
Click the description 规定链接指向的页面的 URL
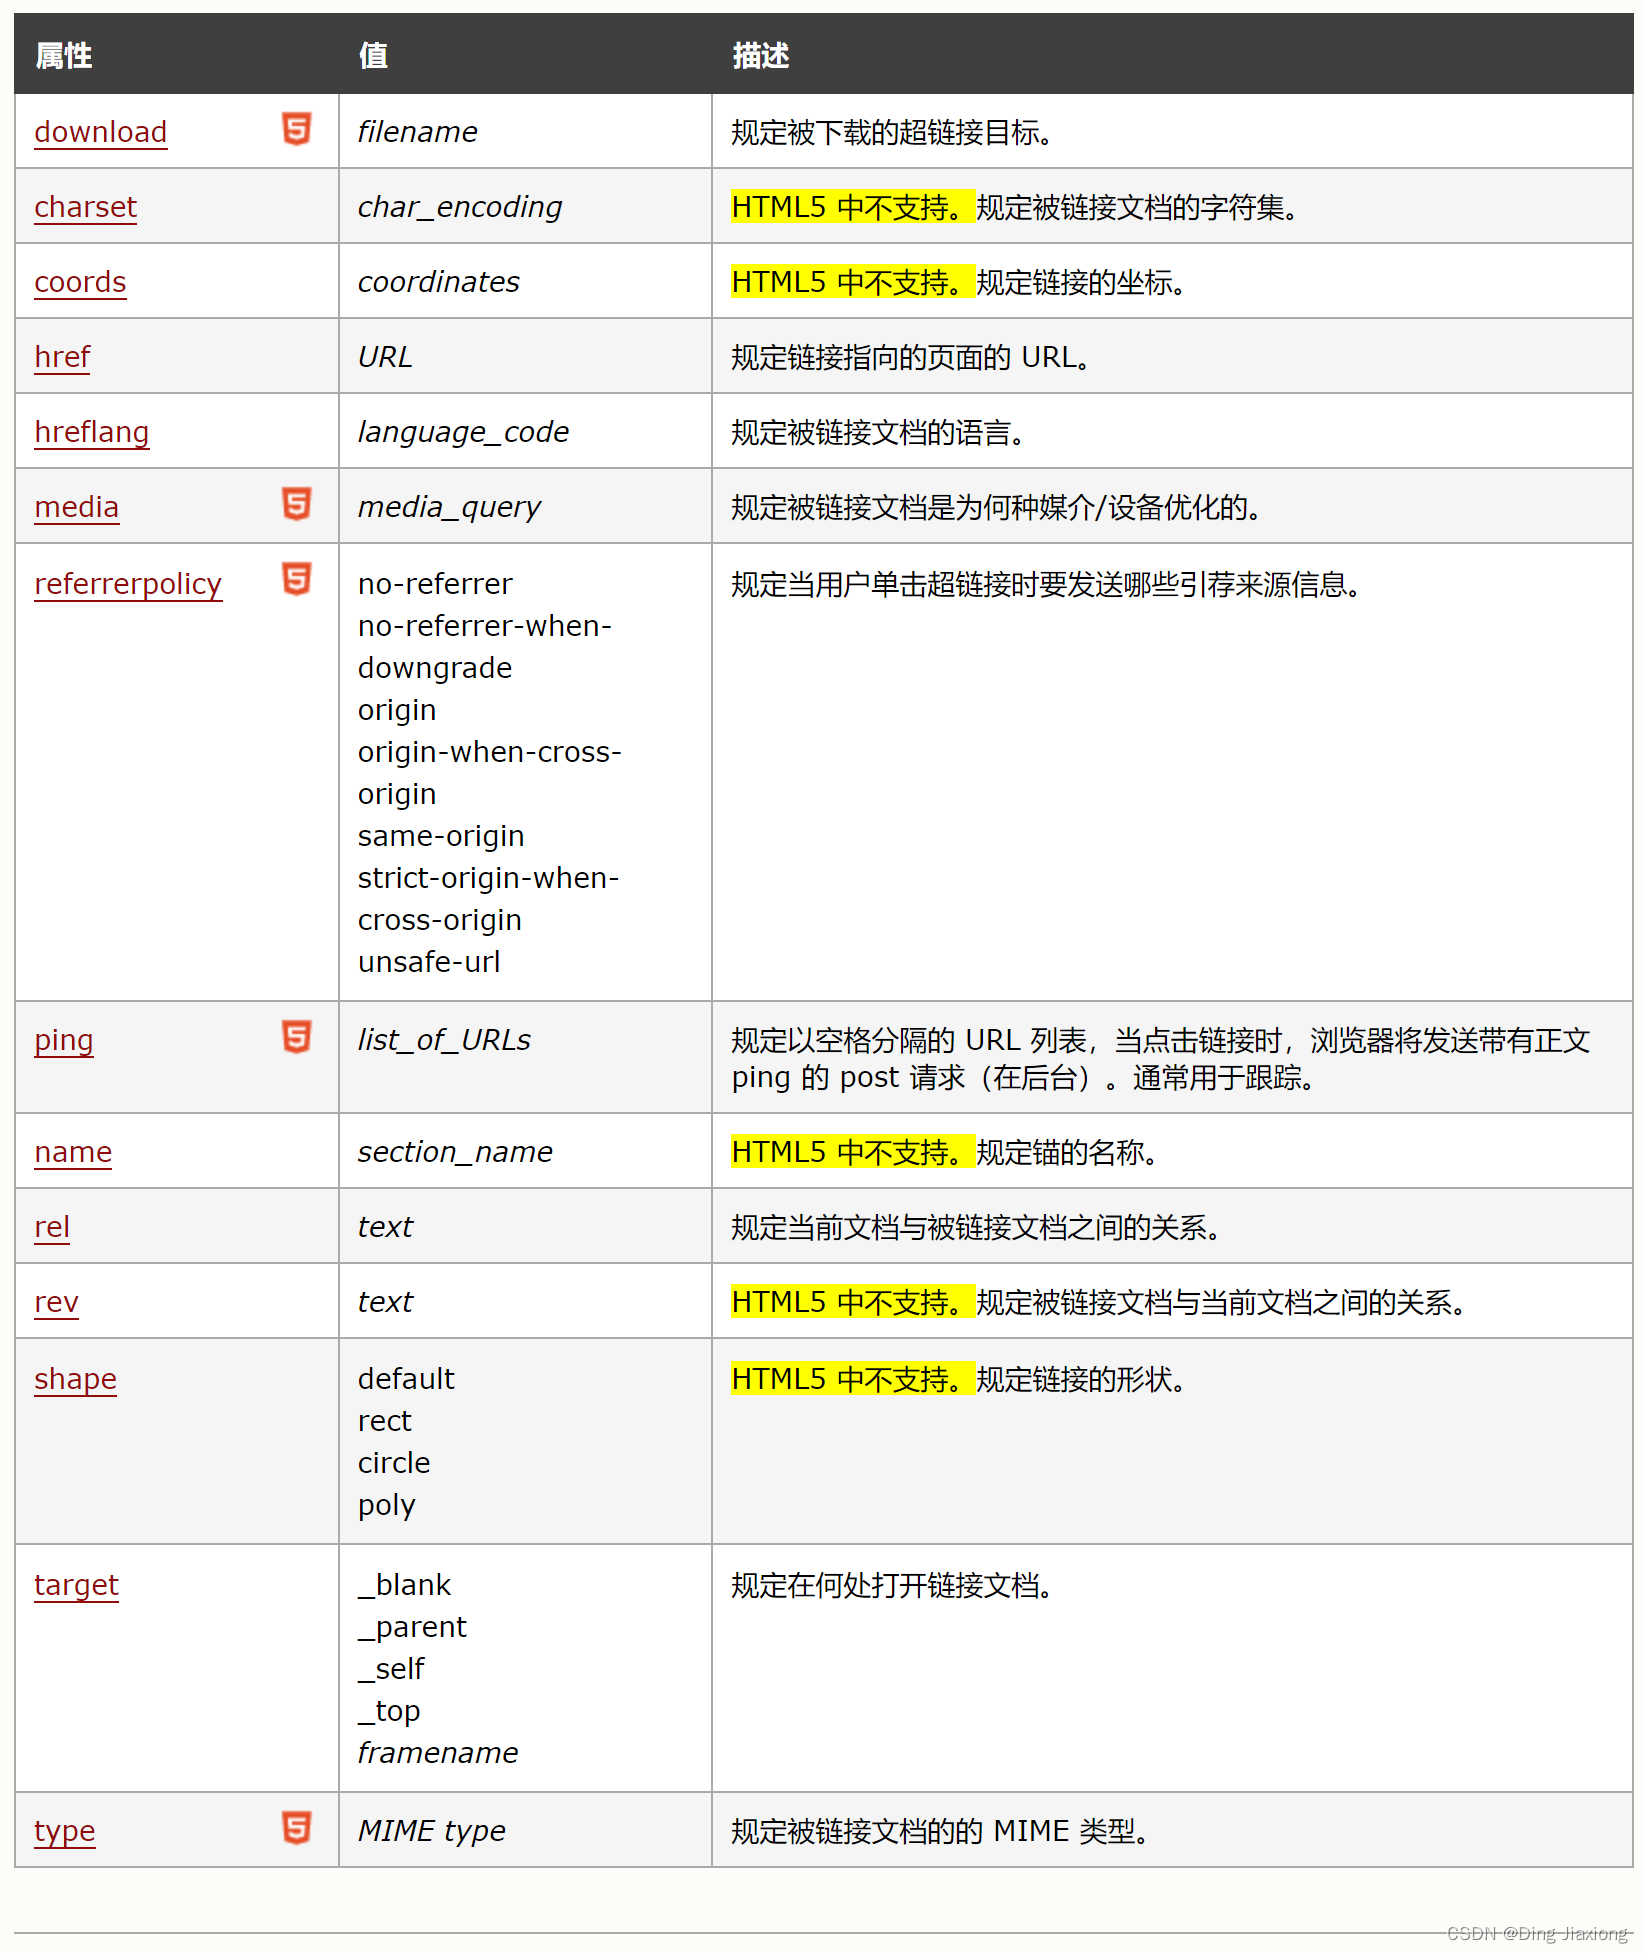(x=911, y=357)
